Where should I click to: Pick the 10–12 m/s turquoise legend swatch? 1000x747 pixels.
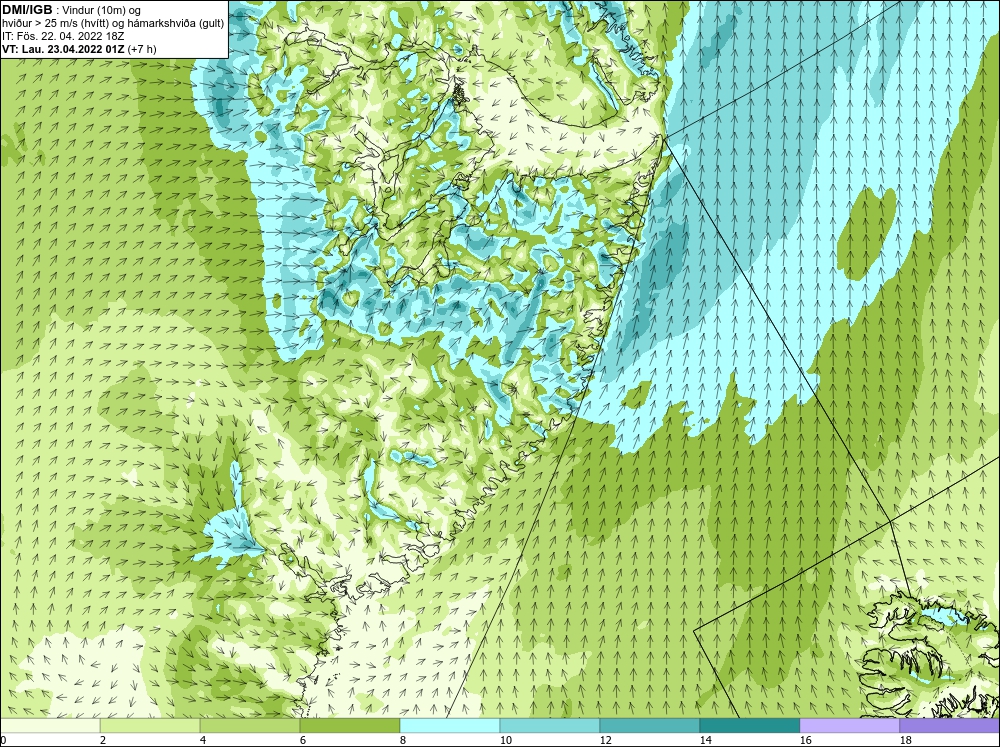pos(550,726)
